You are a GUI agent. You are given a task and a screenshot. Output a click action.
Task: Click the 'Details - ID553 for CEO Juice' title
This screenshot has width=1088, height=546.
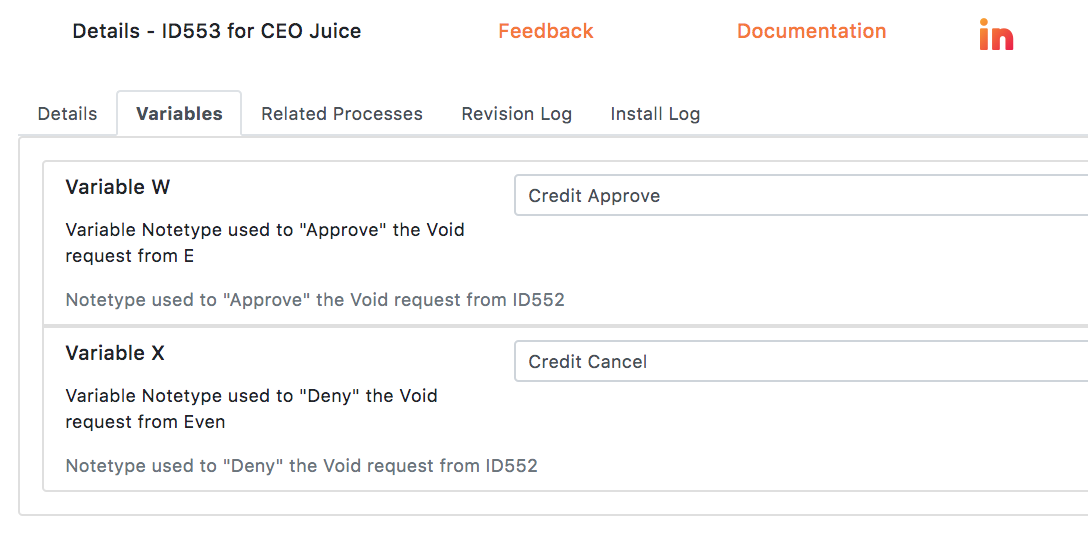coord(216,31)
